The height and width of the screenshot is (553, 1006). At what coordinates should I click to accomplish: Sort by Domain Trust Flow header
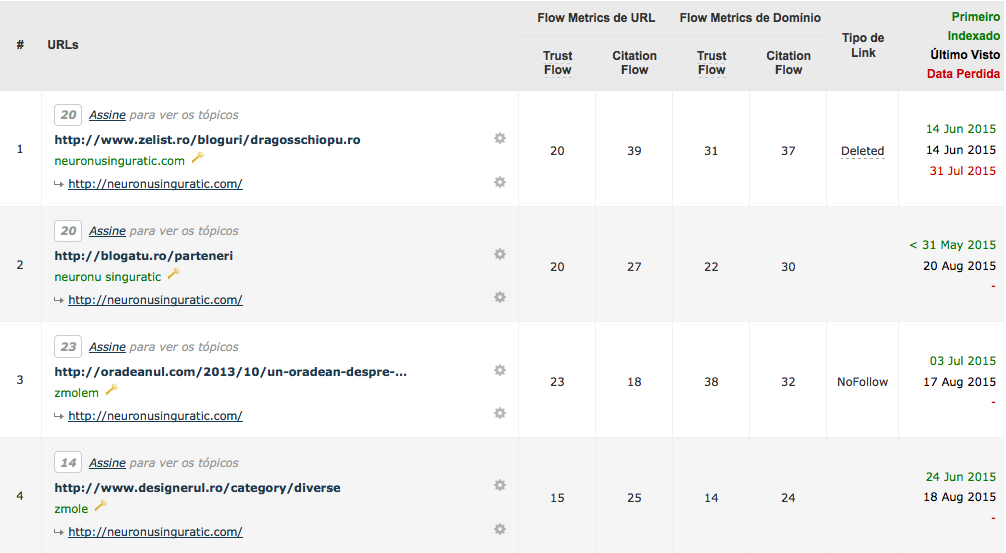[x=712, y=63]
